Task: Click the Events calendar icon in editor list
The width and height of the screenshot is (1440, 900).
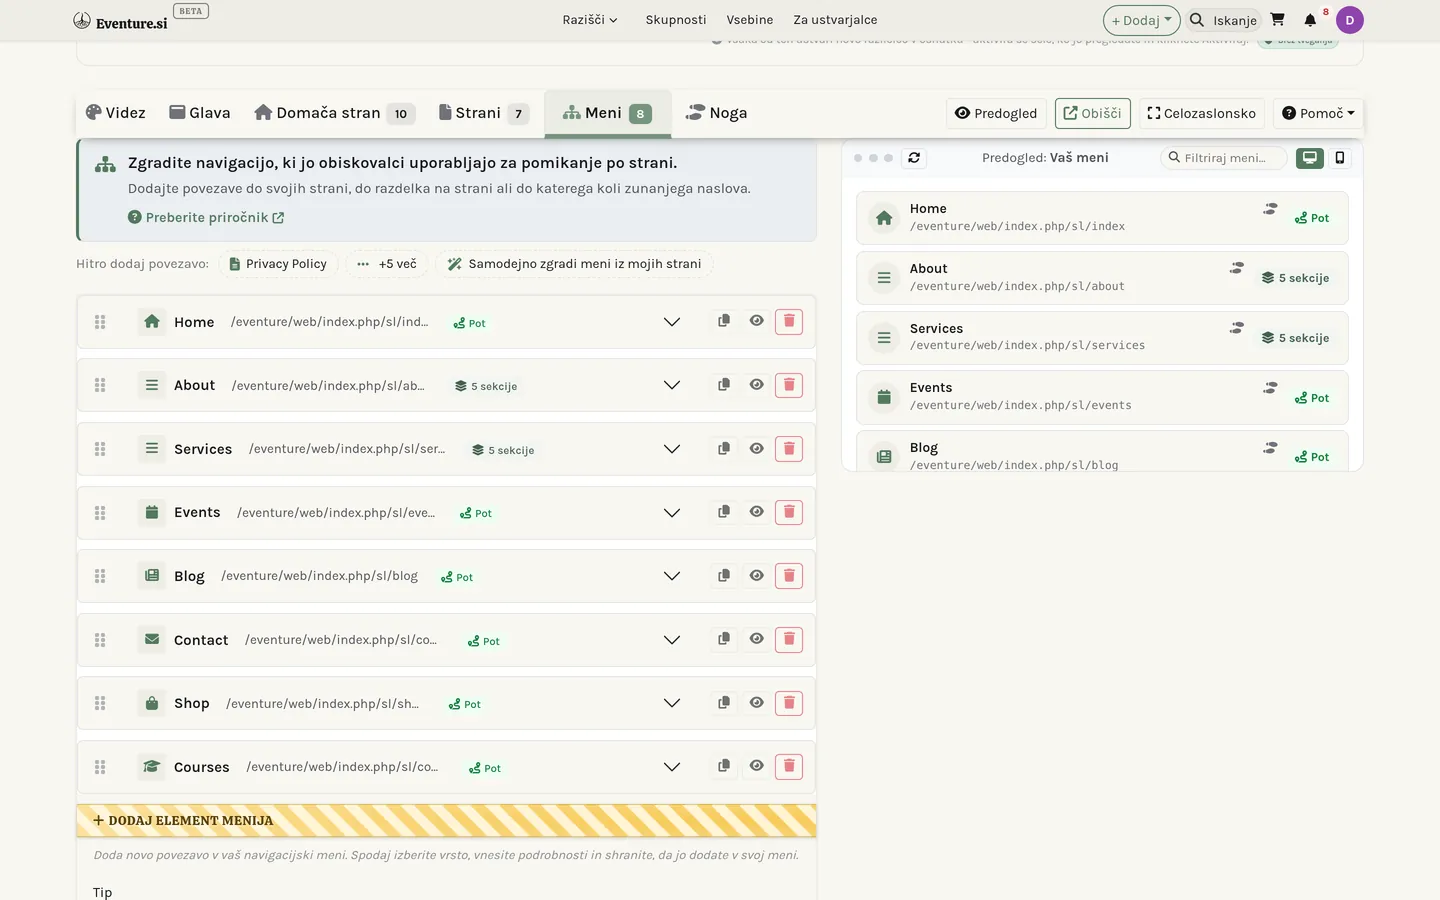Action: click(152, 512)
